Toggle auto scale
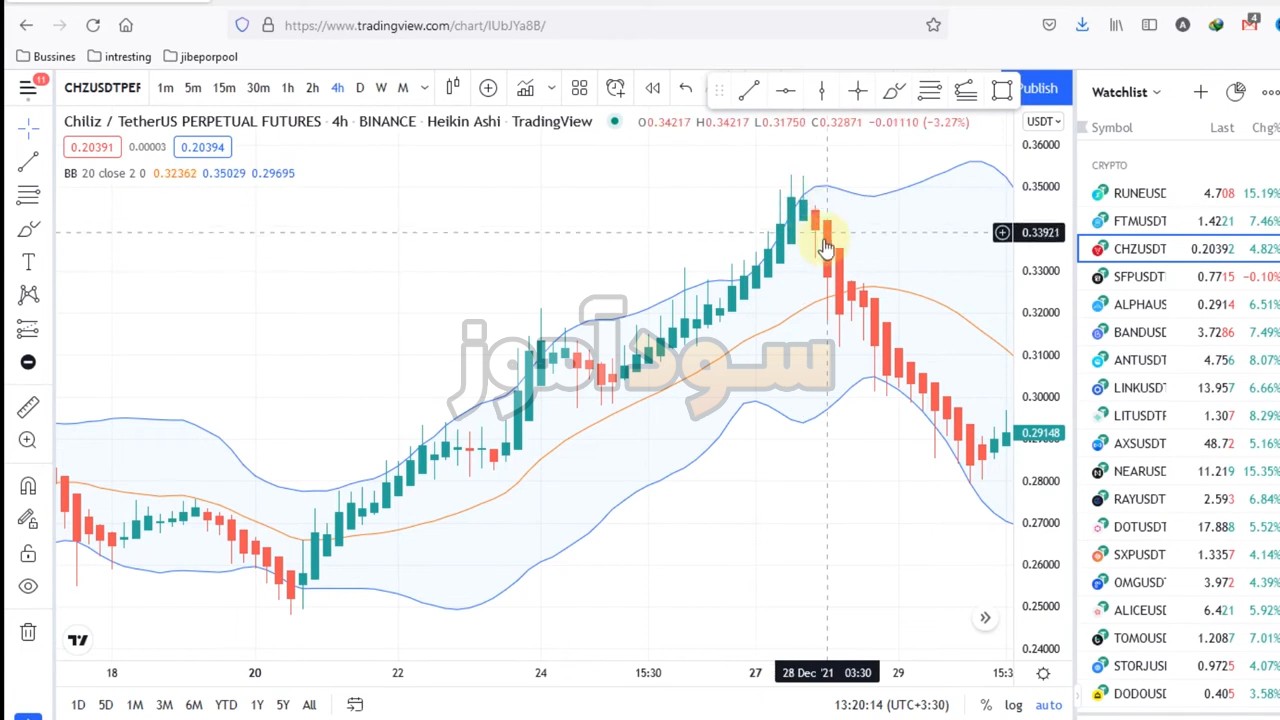 coord(1049,705)
